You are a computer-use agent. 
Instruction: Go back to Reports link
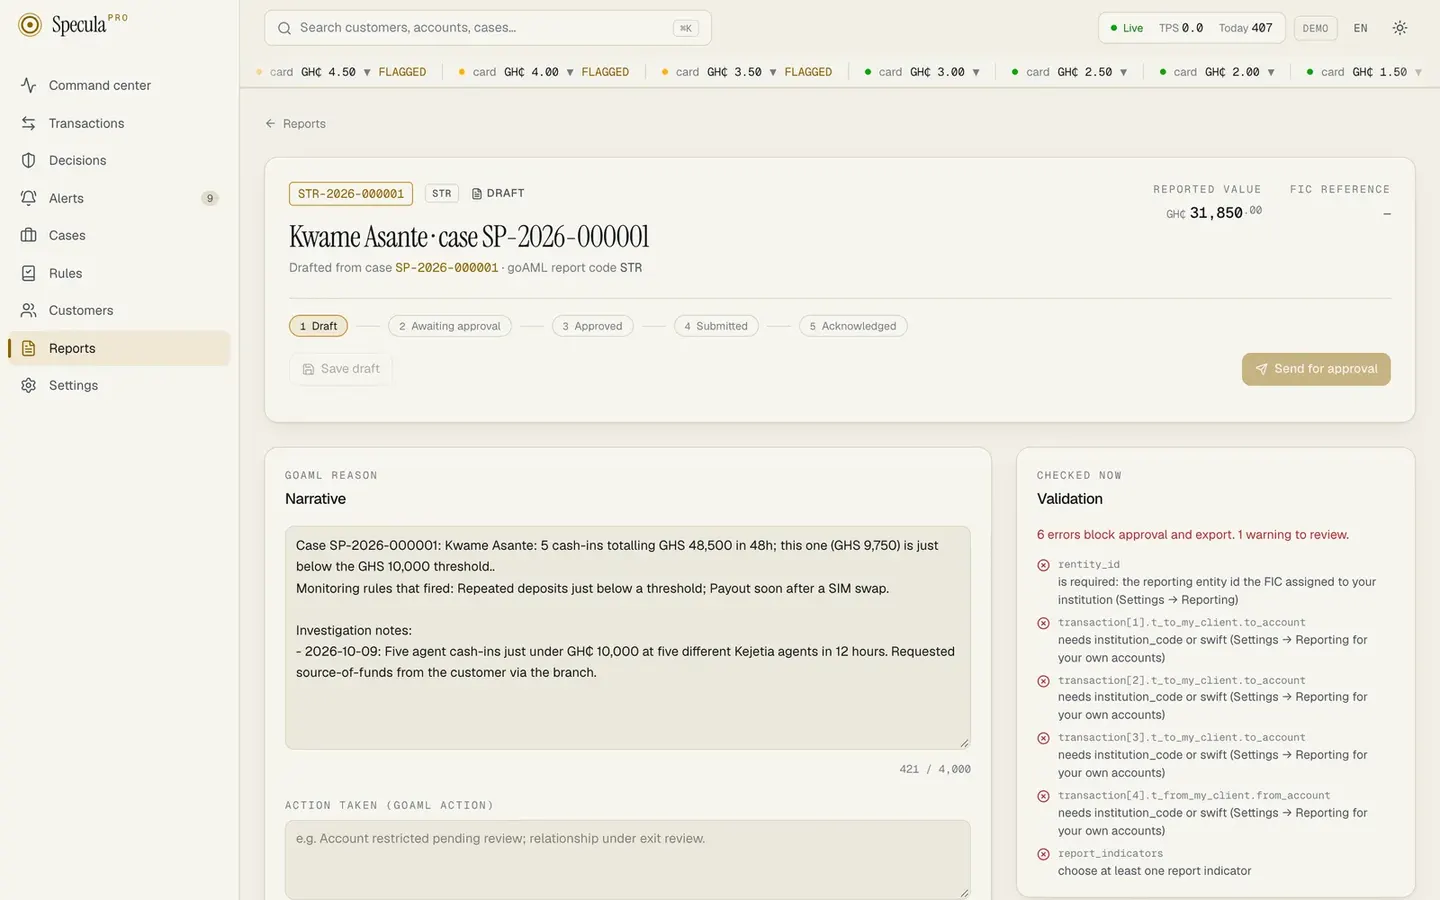295,124
